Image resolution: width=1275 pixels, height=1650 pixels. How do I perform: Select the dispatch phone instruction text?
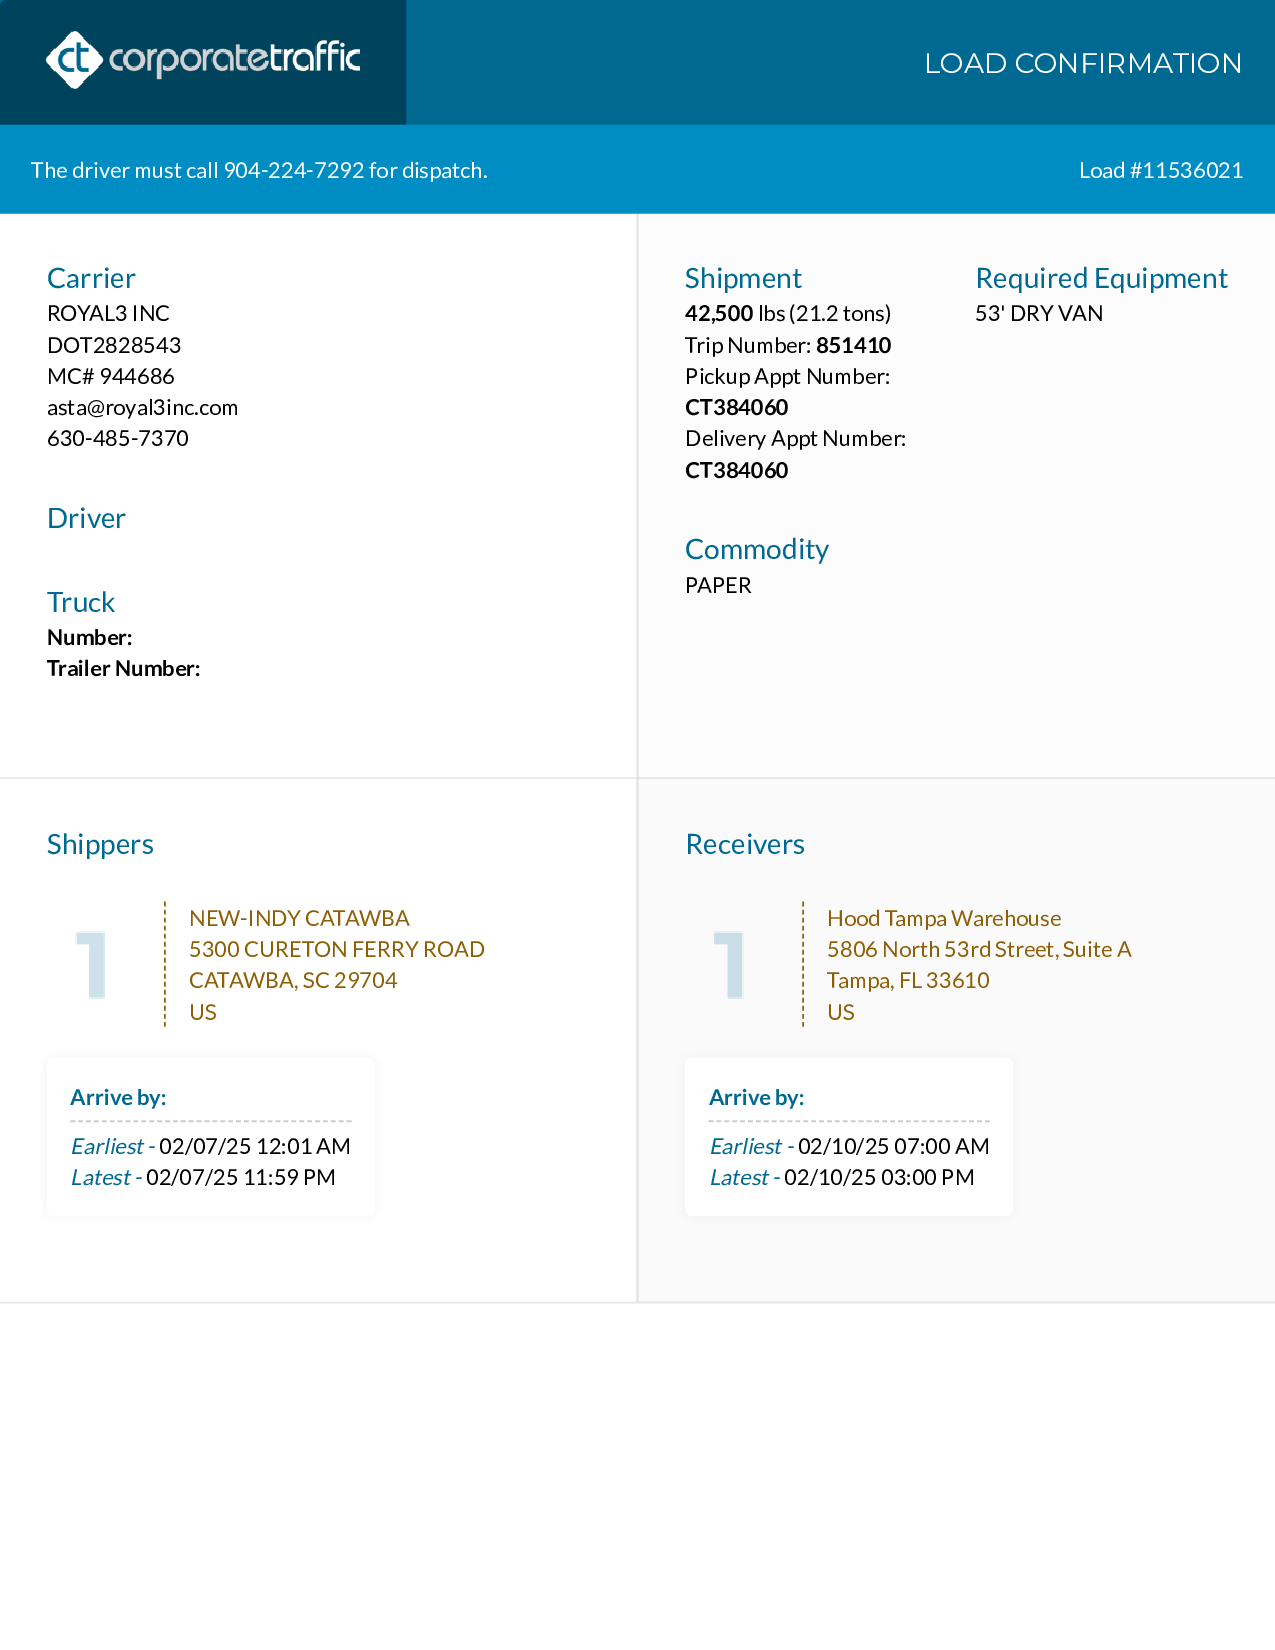point(259,170)
